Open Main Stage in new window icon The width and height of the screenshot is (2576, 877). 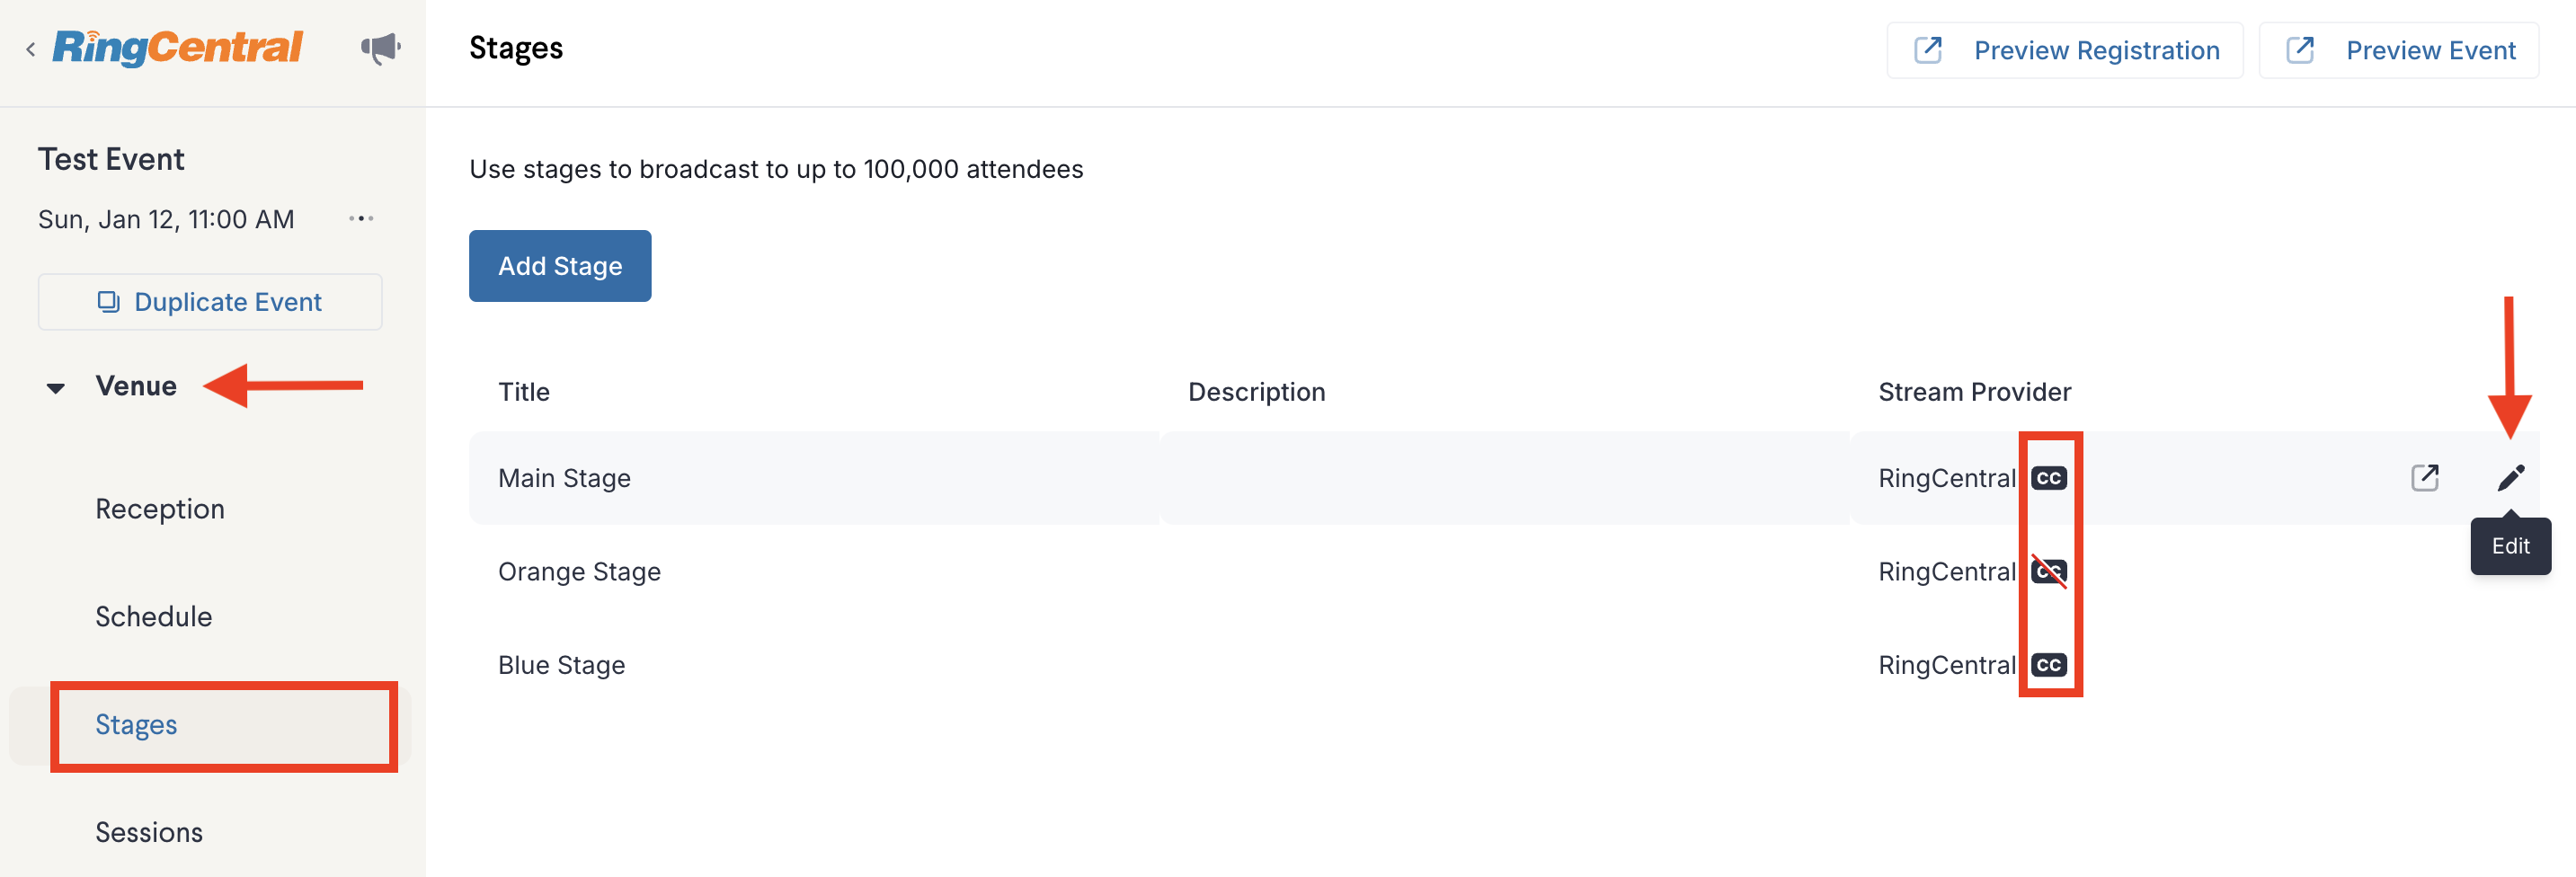click(x=2424, y=478)
